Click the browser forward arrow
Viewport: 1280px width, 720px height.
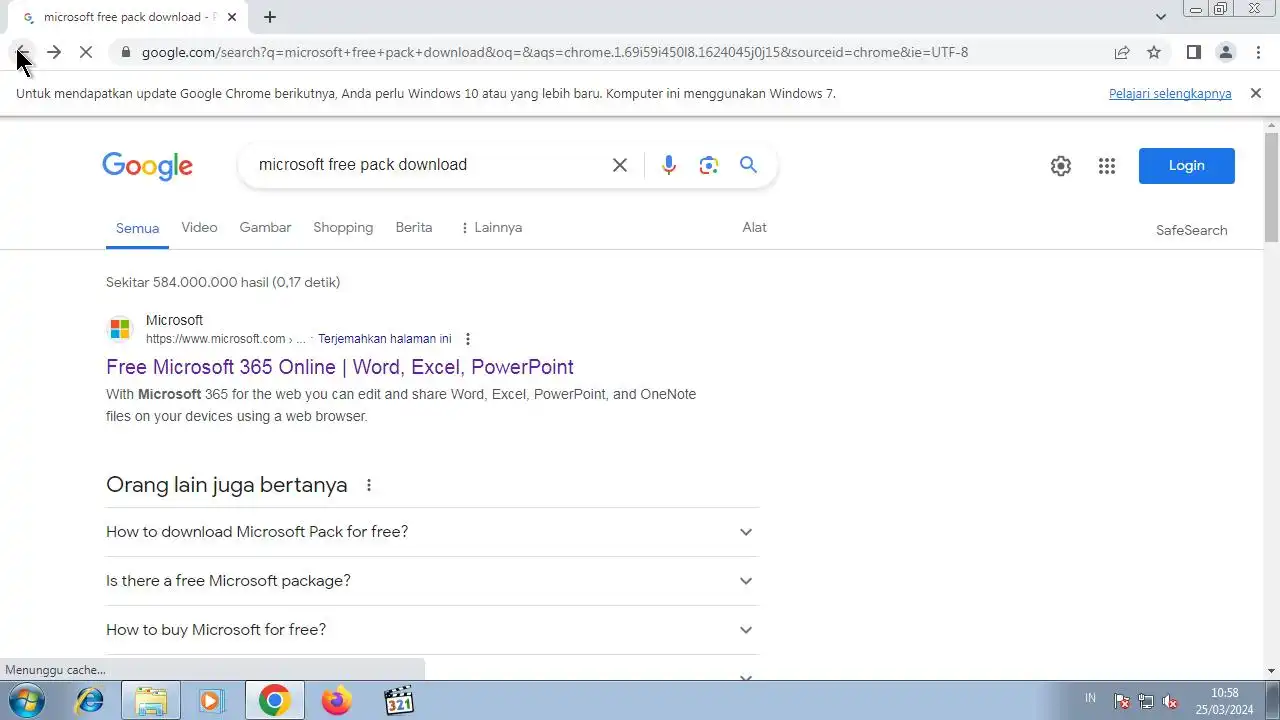(x=54, y=52)
